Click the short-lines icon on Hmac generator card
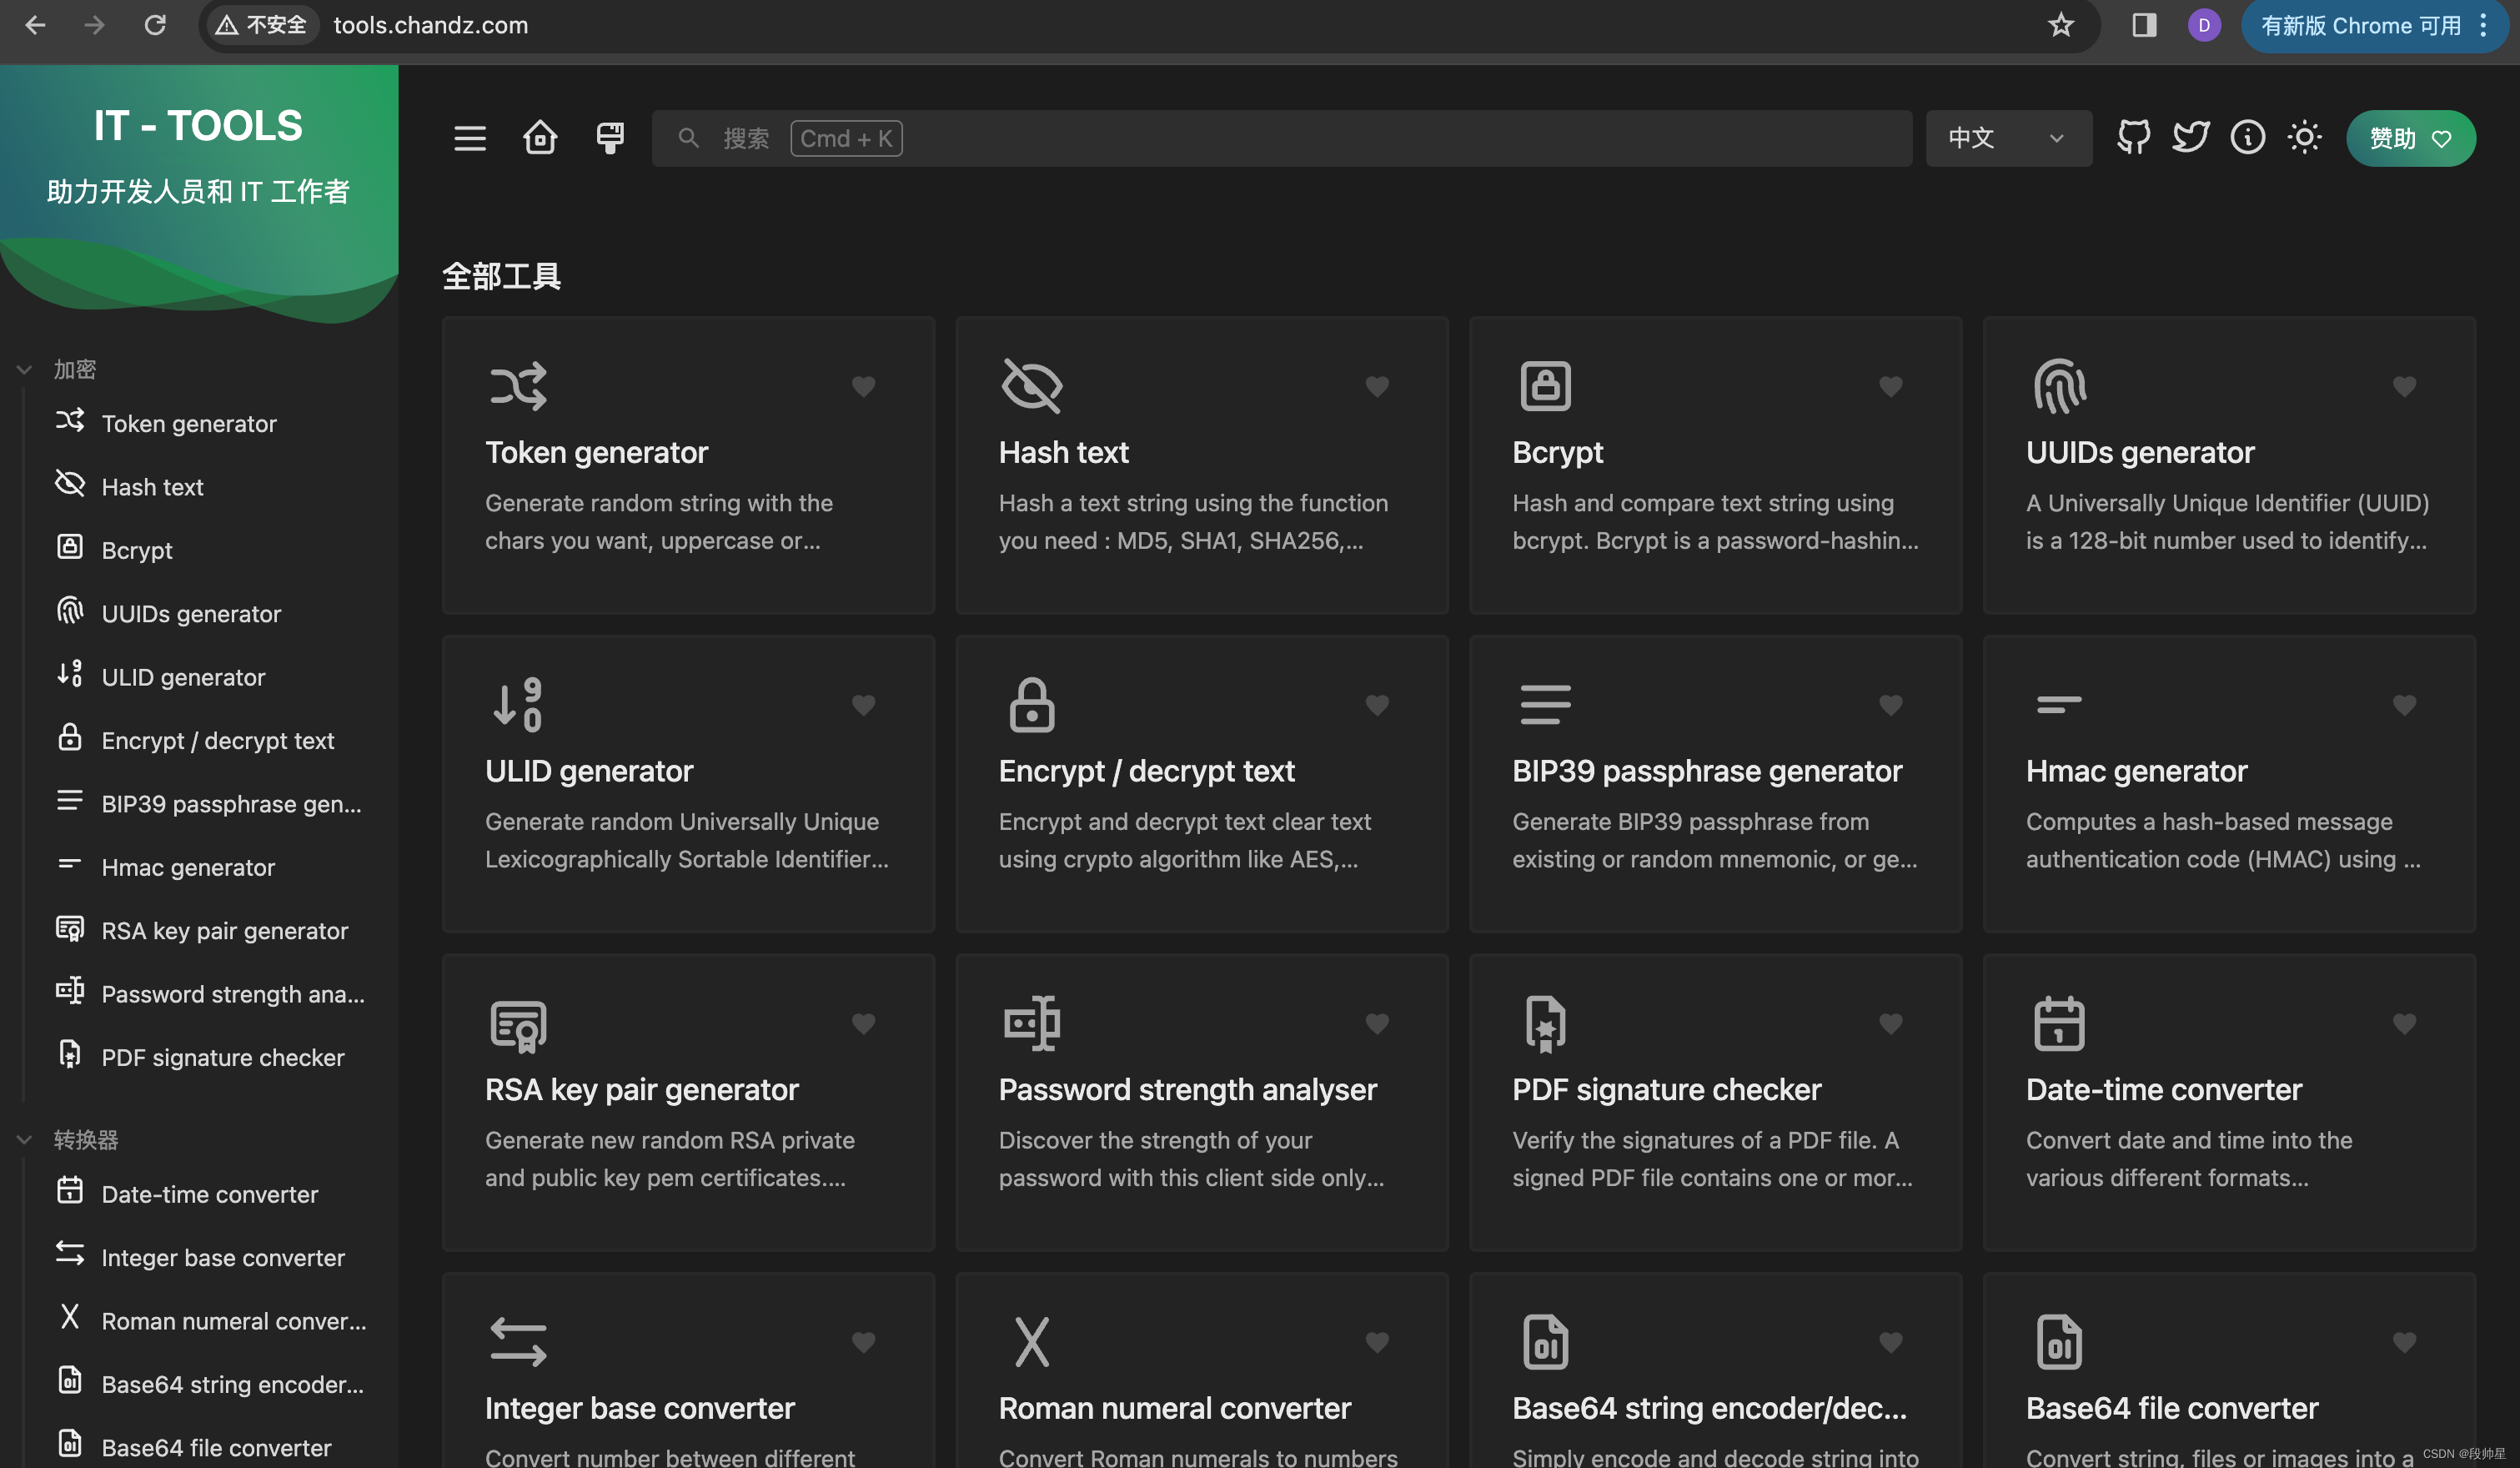 click(x=2059, y=705)
